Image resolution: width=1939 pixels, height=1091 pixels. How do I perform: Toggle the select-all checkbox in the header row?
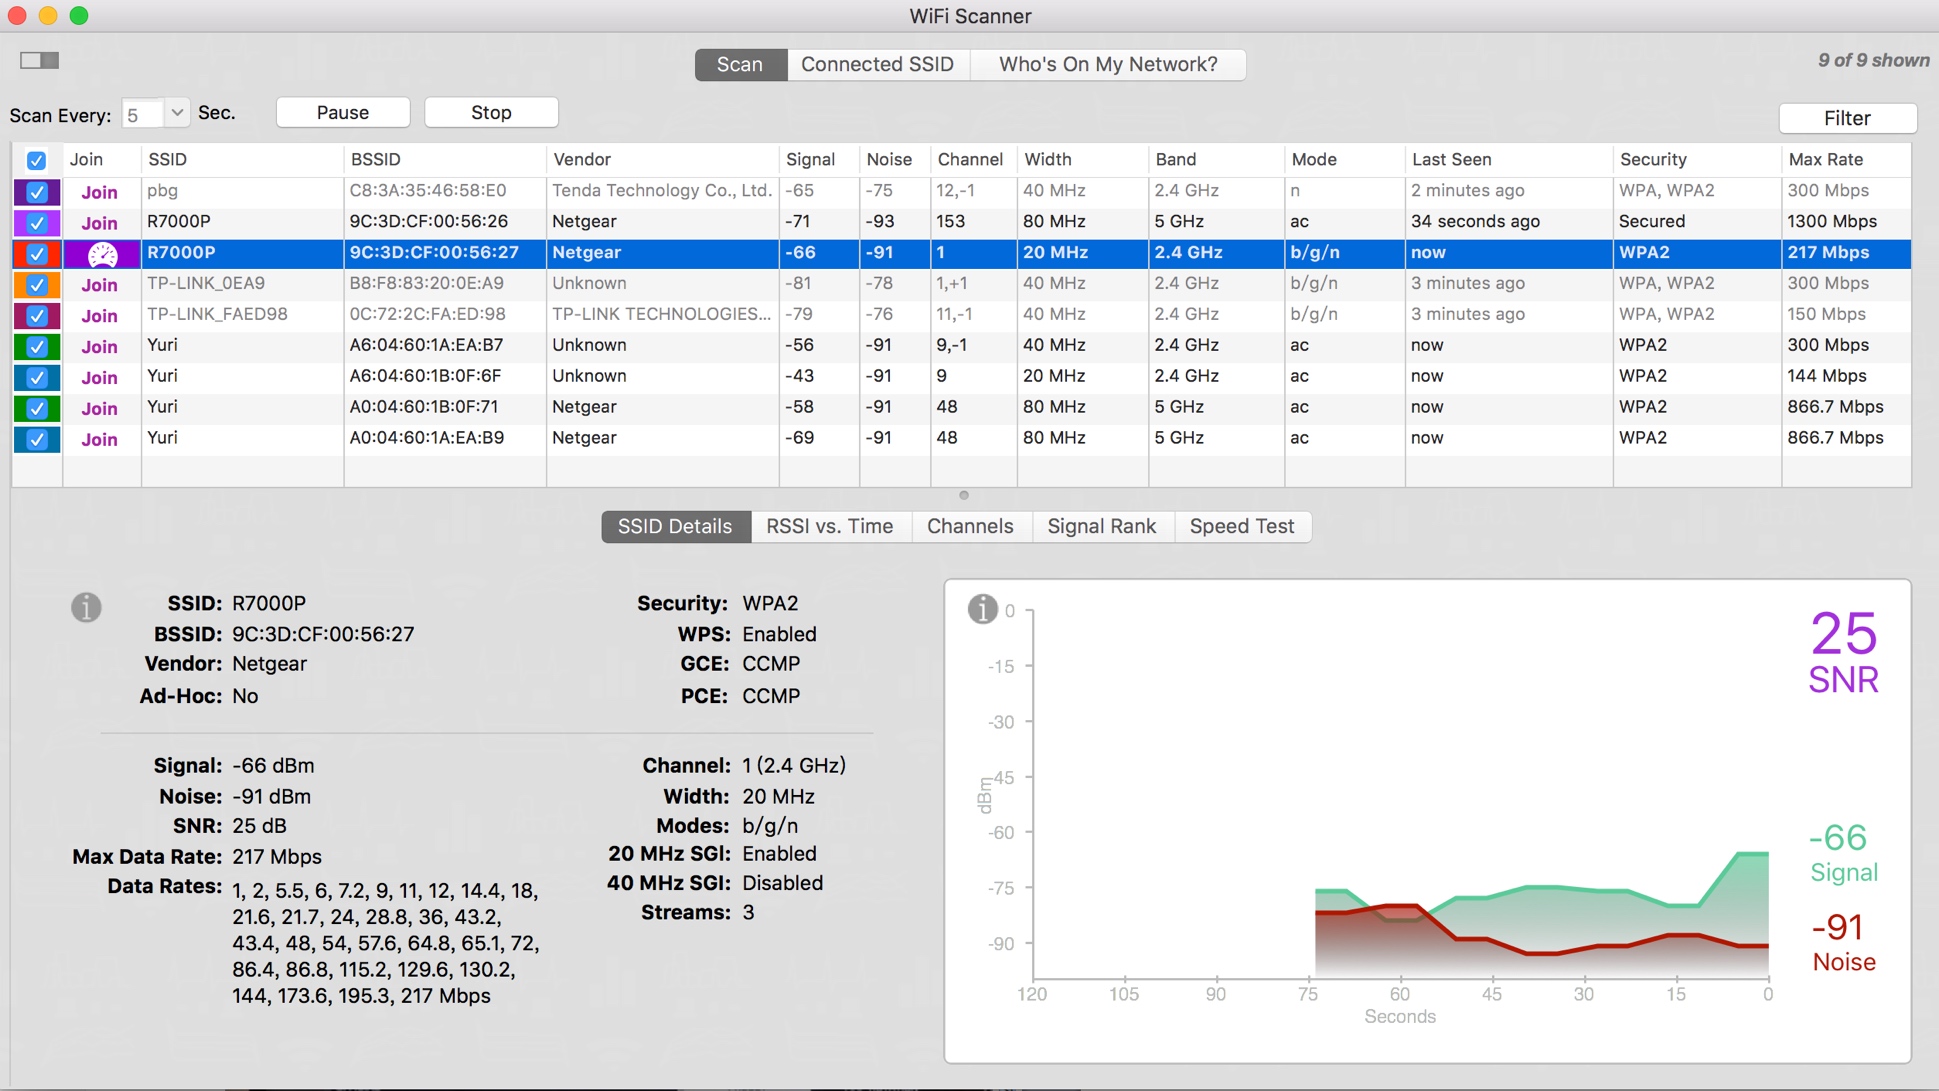37,160
